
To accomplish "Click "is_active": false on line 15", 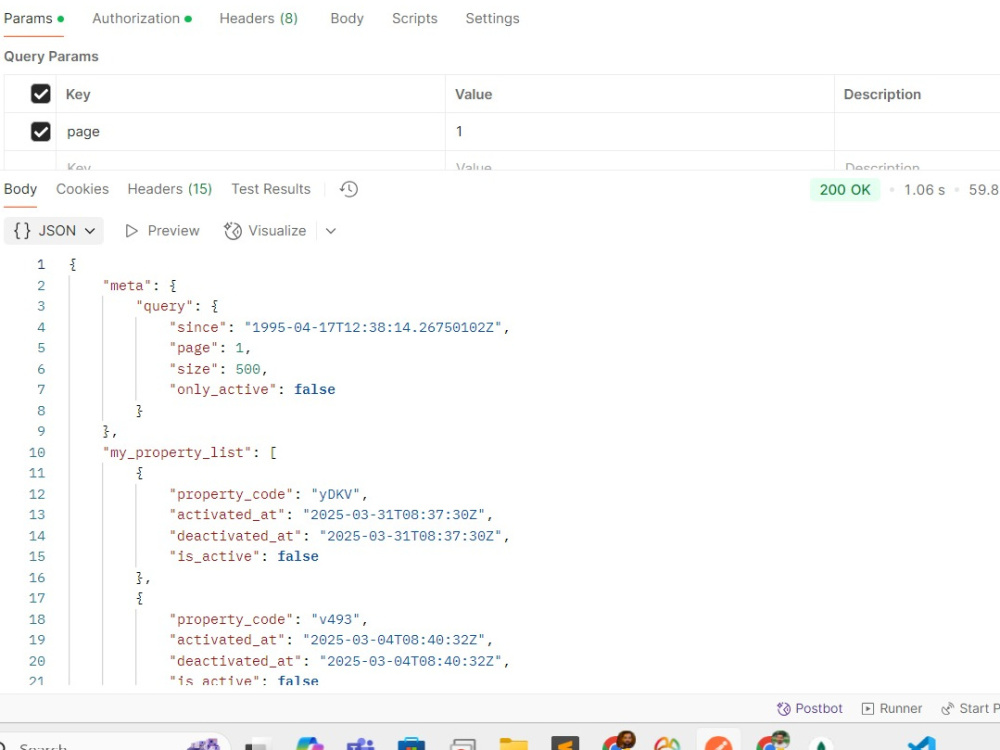I will tap(244, 557).
